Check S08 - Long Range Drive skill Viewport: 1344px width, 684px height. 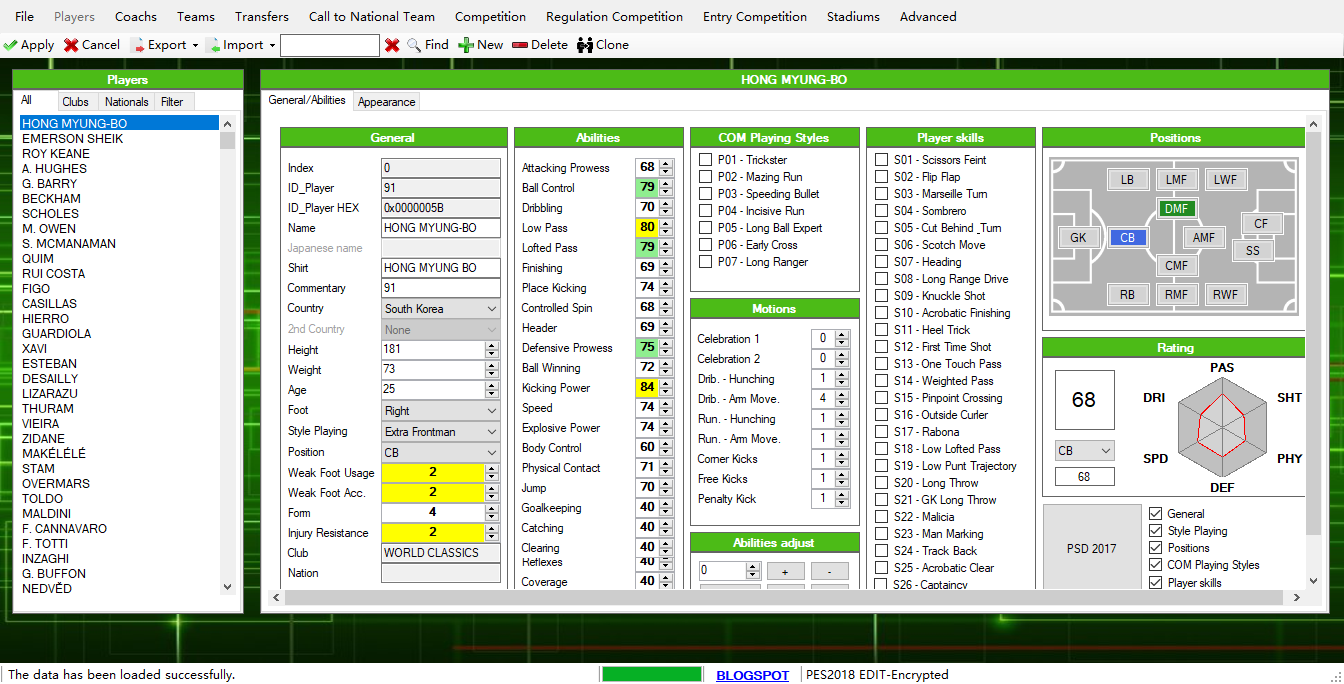click(882, 279)
